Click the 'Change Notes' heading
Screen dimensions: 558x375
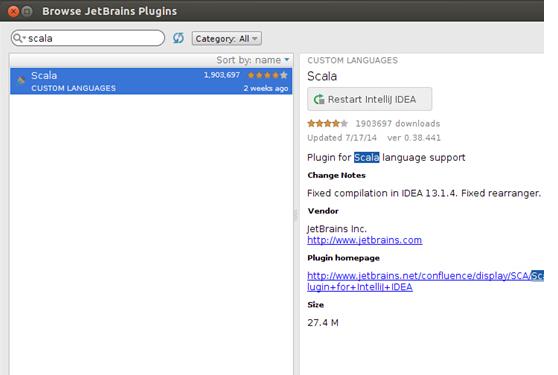(x=336, y=175)
